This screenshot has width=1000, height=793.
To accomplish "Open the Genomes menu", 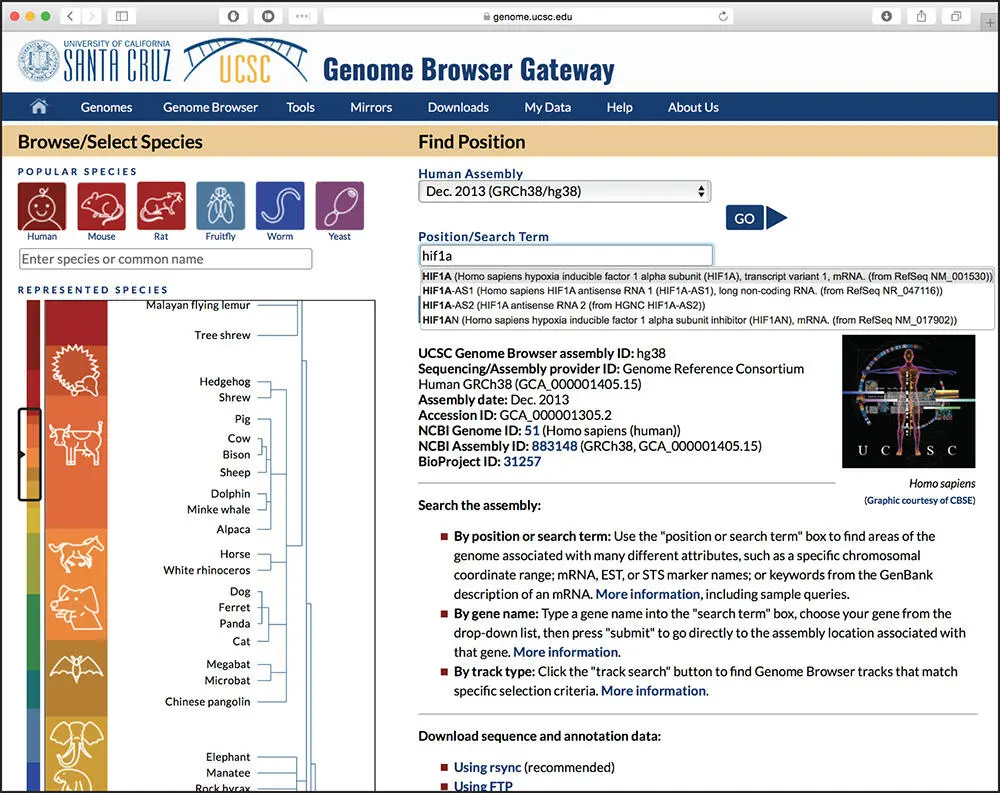I will [106, 107].
